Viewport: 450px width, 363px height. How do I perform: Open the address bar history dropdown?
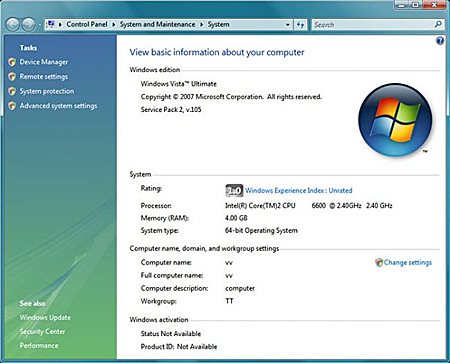[x=287, y=25]
